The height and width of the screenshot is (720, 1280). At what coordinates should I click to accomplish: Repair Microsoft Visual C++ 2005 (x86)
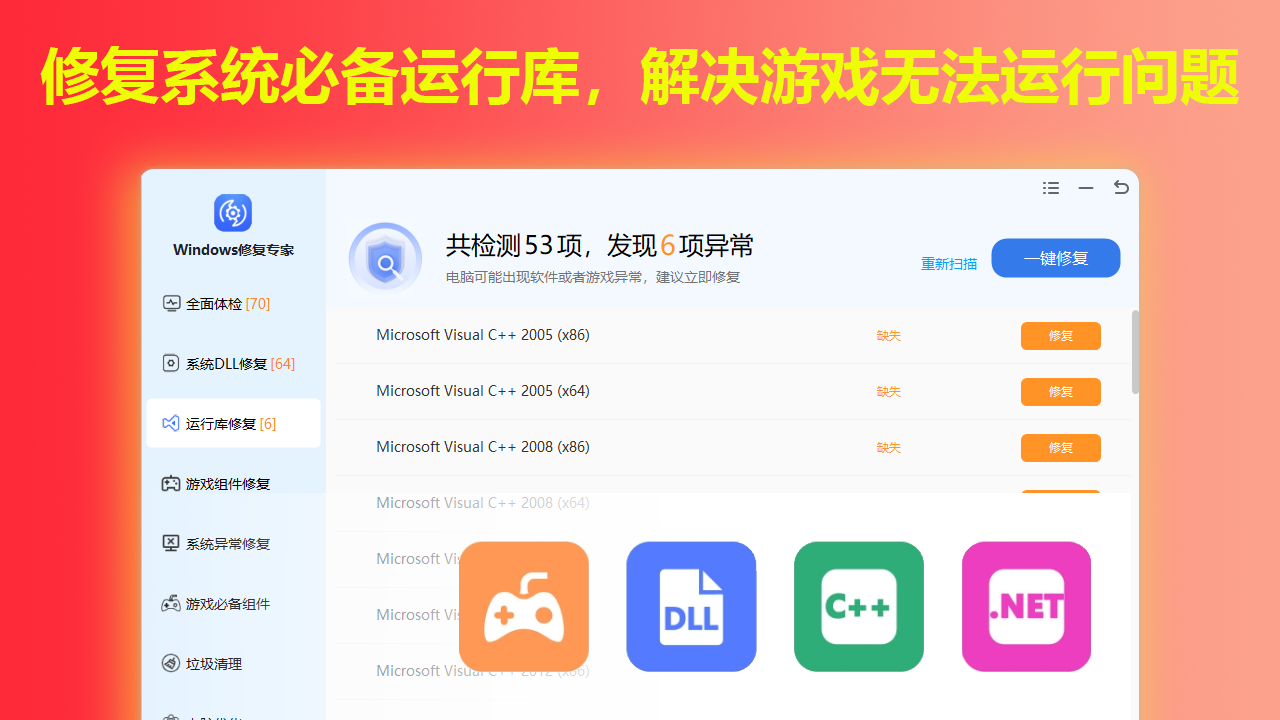click(x=1060, y=336)
